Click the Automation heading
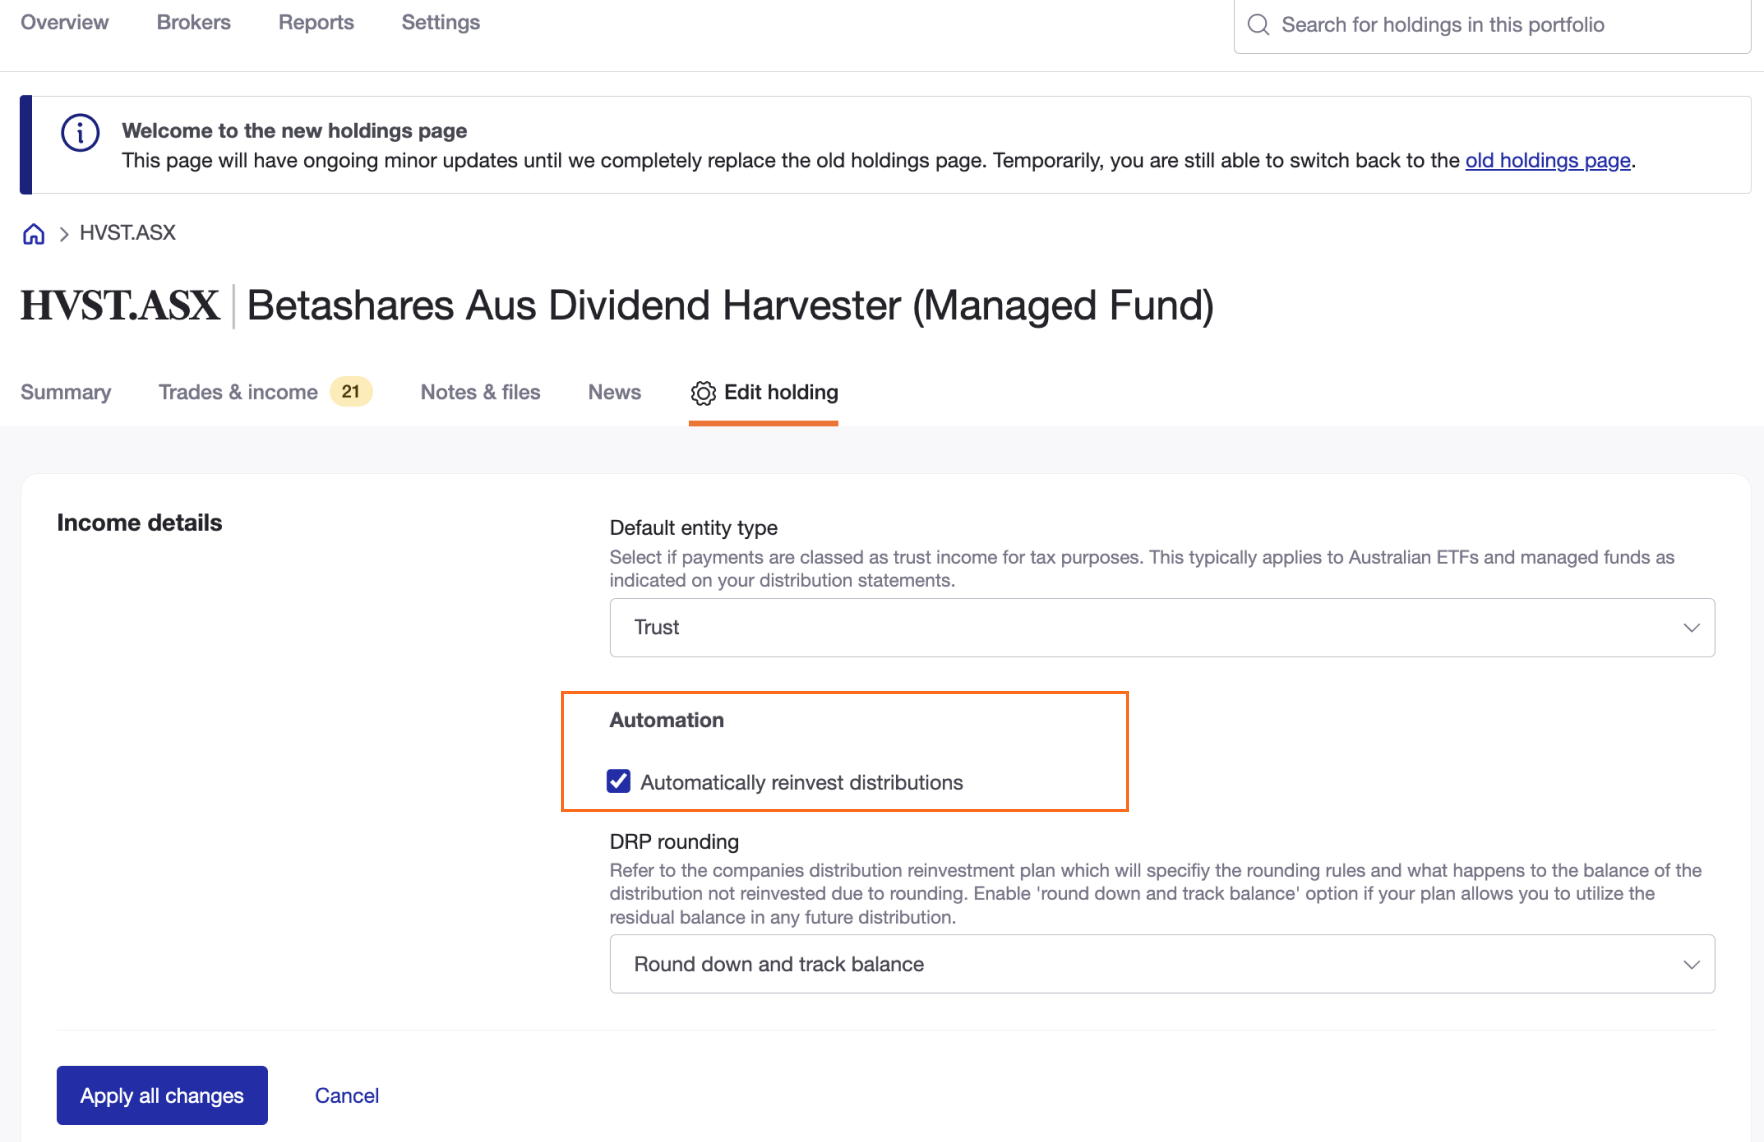This screenshot has width=1764, height=1142. [x=667, y=720]
